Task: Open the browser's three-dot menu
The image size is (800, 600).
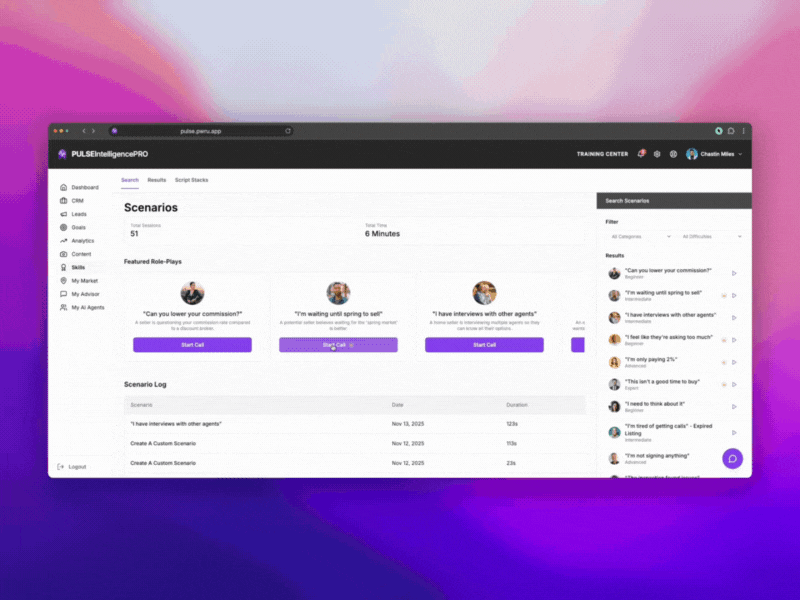Action: coord(743,131)
